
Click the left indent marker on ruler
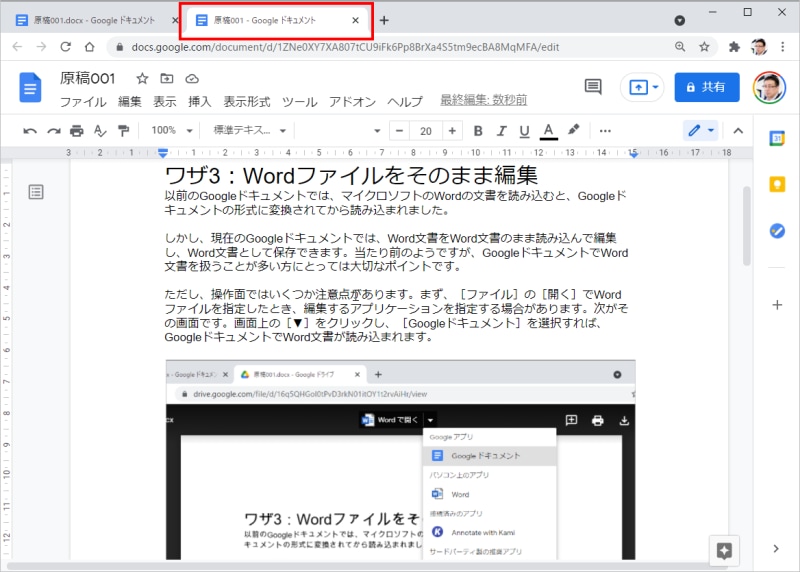[x=163, y=153]
